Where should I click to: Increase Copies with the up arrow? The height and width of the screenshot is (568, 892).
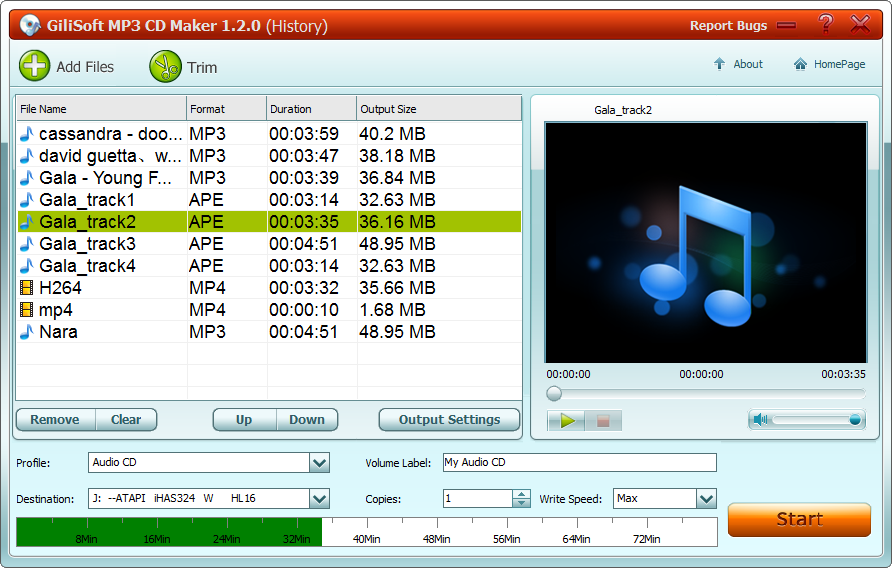point(521,494)
